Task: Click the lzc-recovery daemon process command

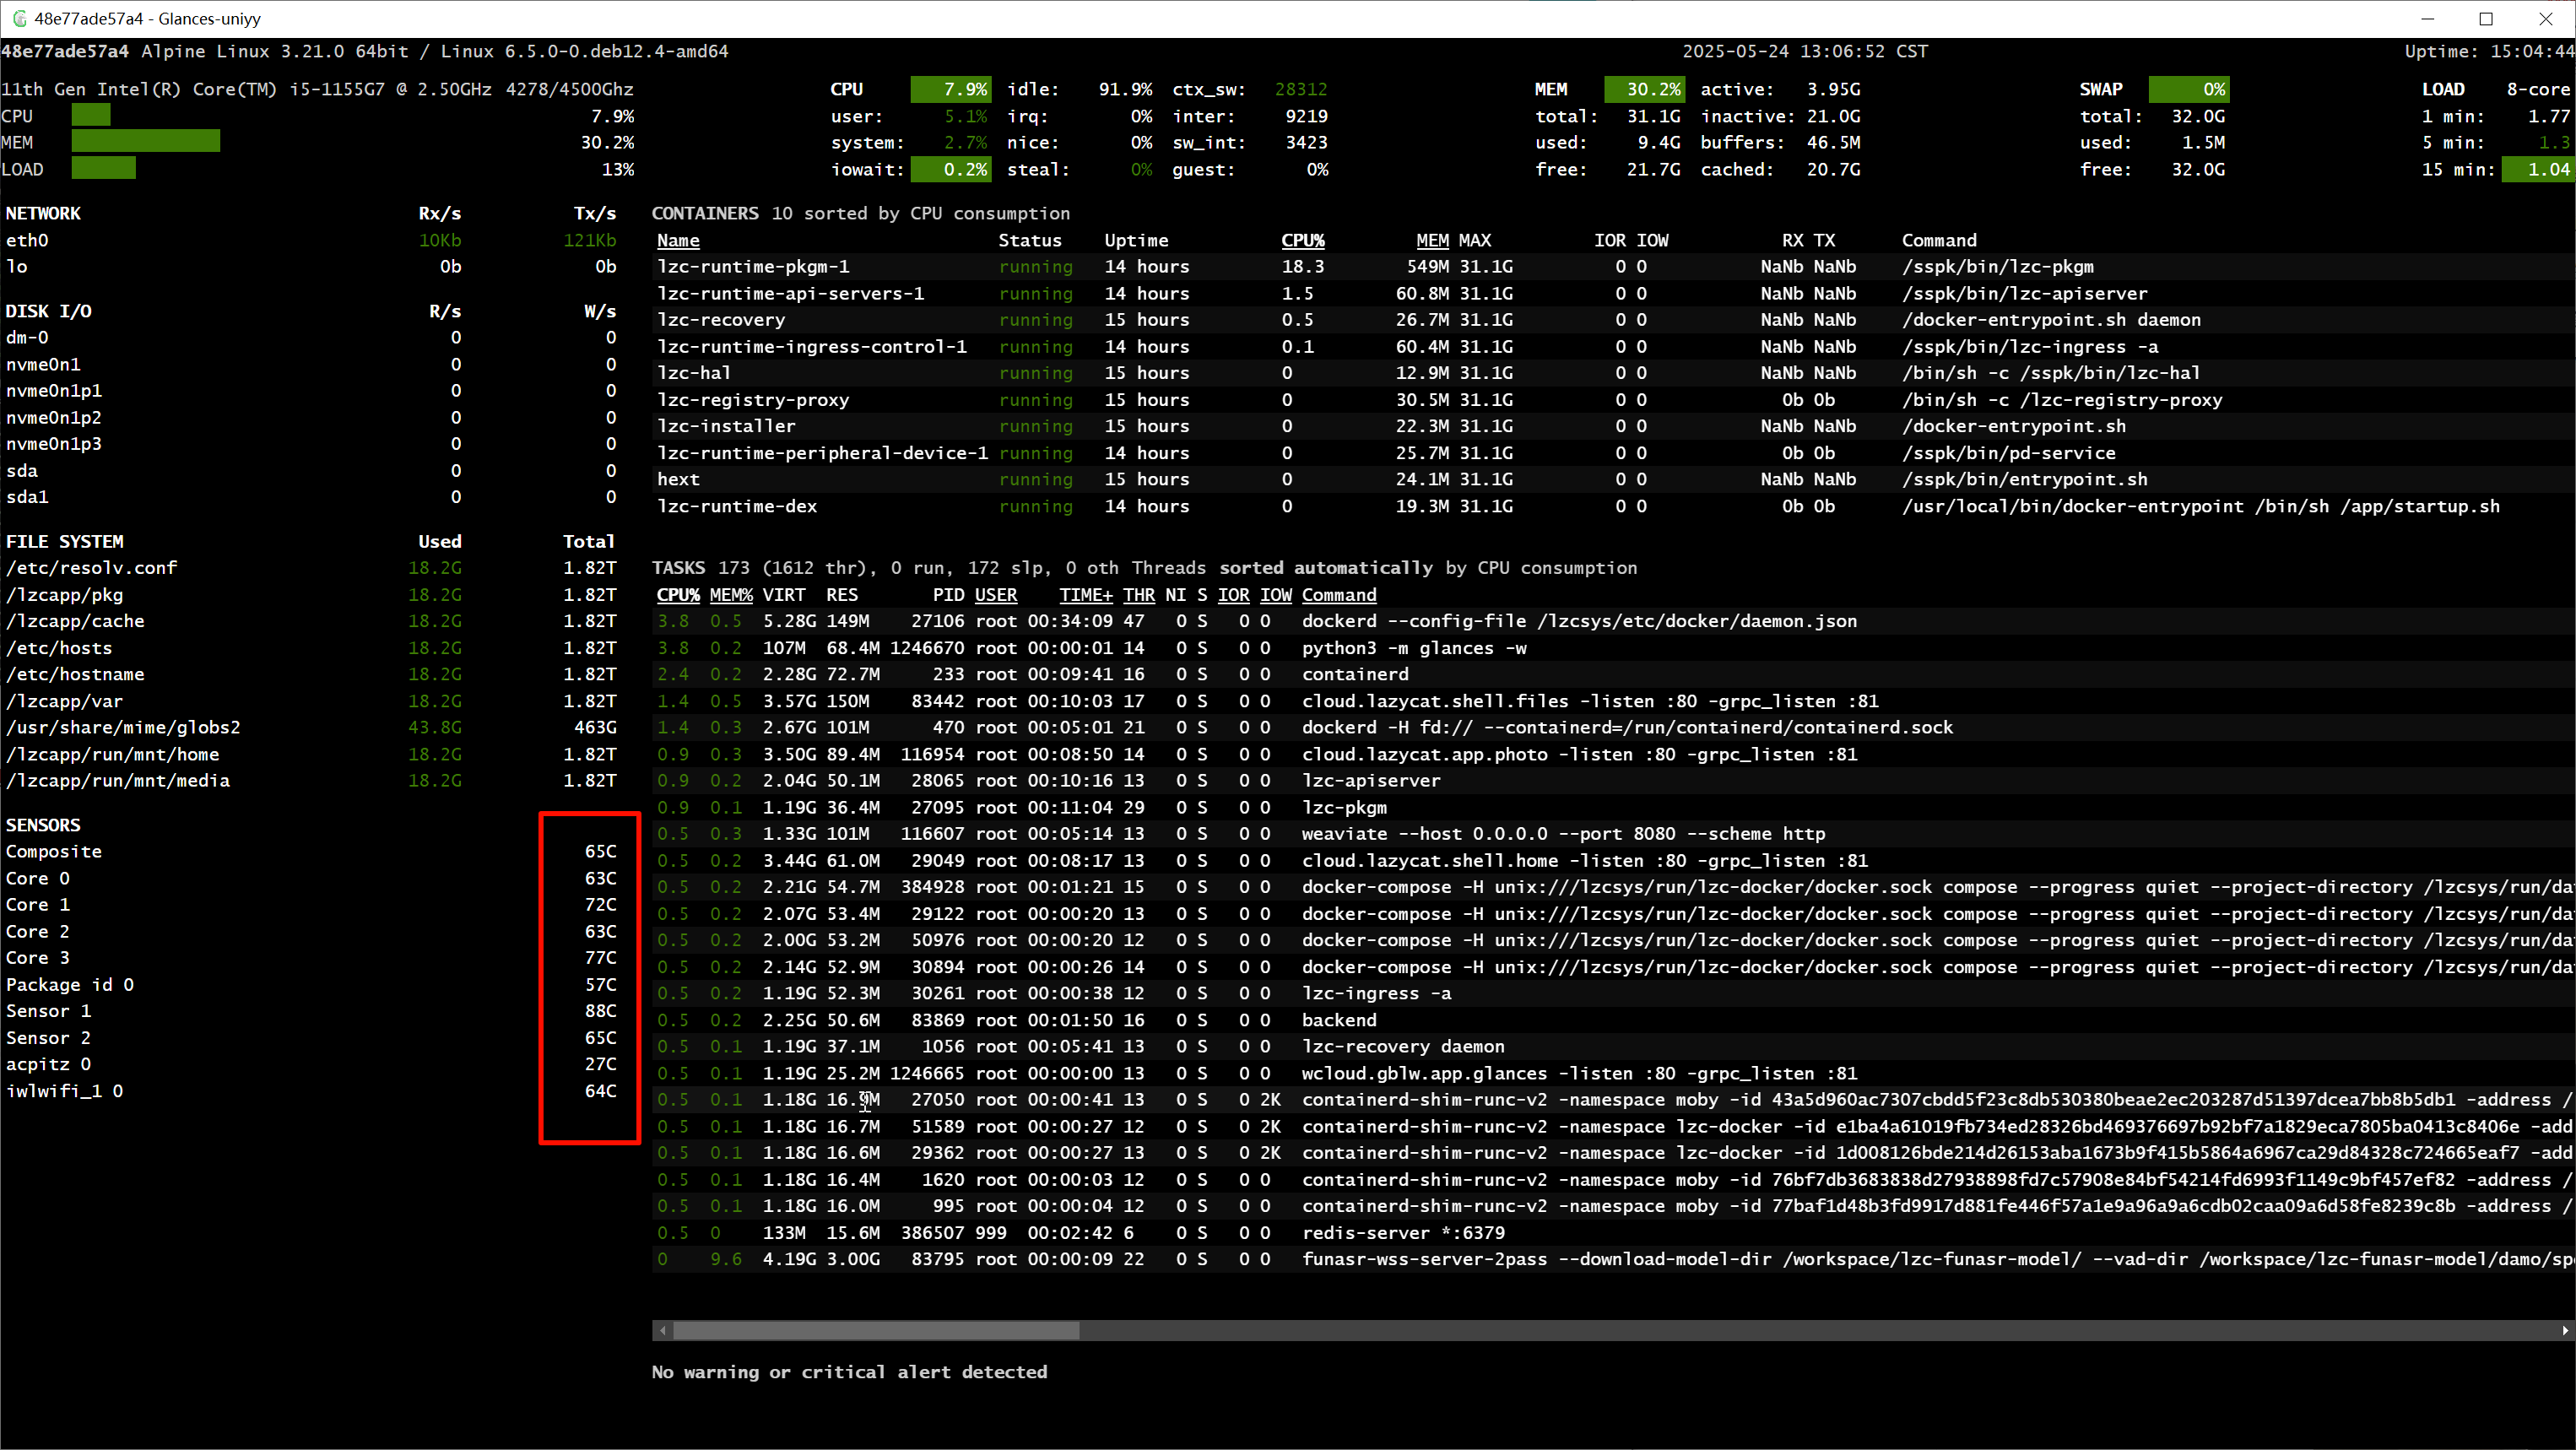Action: (x=1403, y=1047)
